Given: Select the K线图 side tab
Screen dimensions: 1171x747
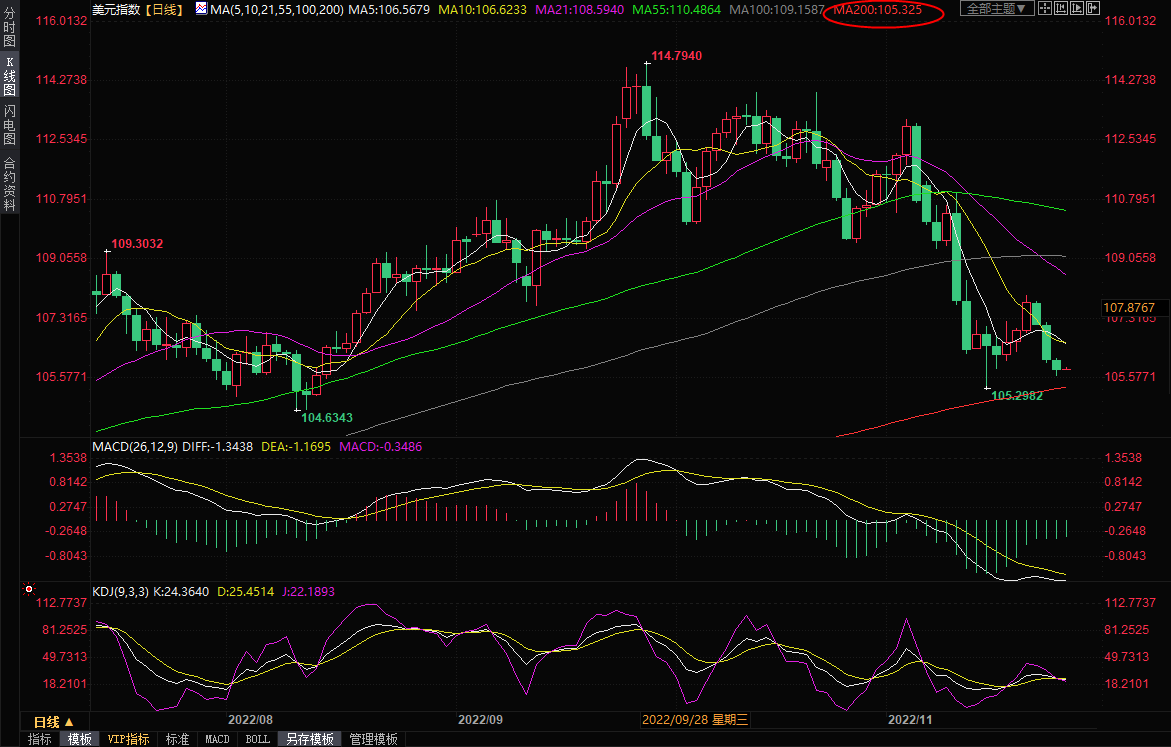Looking at the screenshot, I should [x=9, y=77].
